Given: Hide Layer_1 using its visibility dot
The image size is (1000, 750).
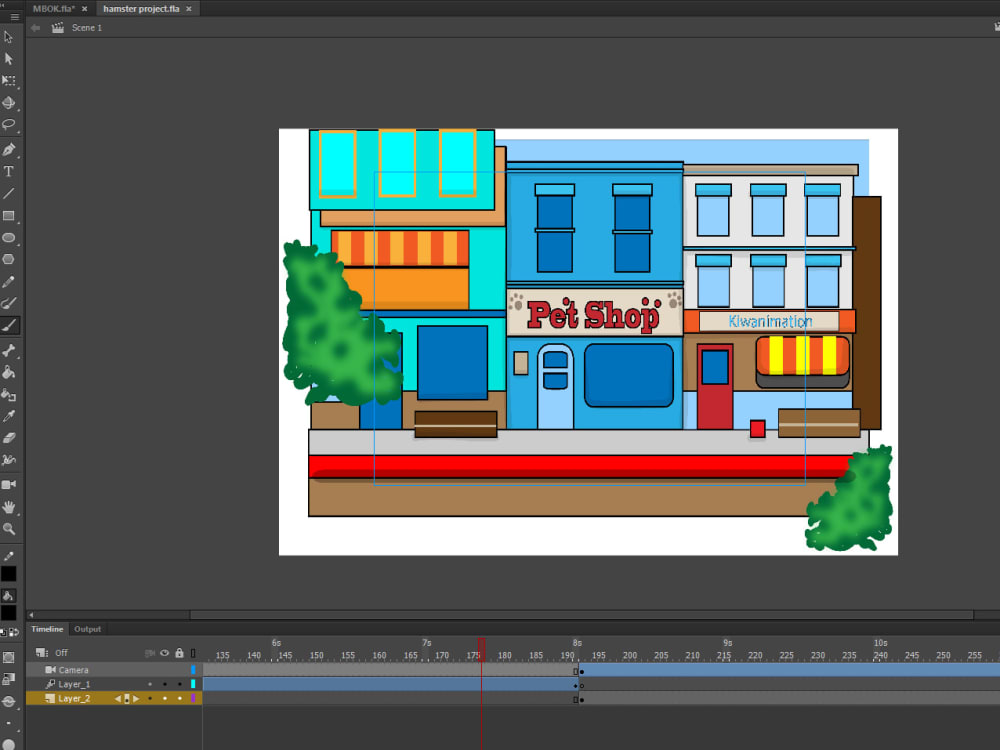Looking at the screenshot, I should [x=165, y=684].
